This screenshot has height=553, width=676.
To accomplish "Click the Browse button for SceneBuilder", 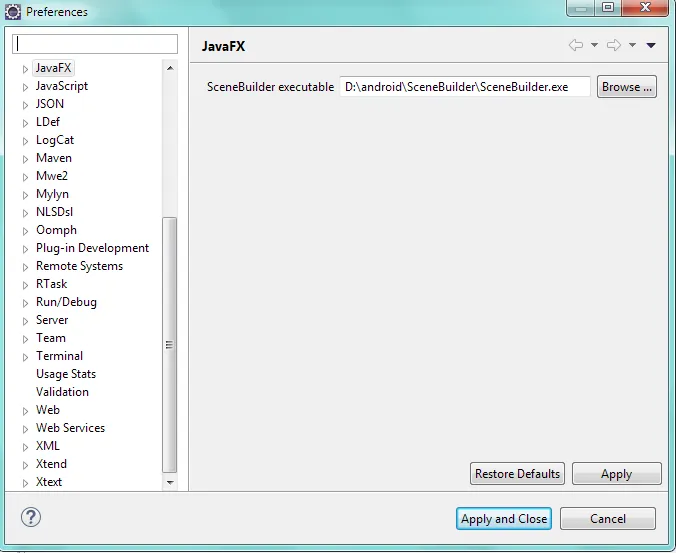I will 627,87.
